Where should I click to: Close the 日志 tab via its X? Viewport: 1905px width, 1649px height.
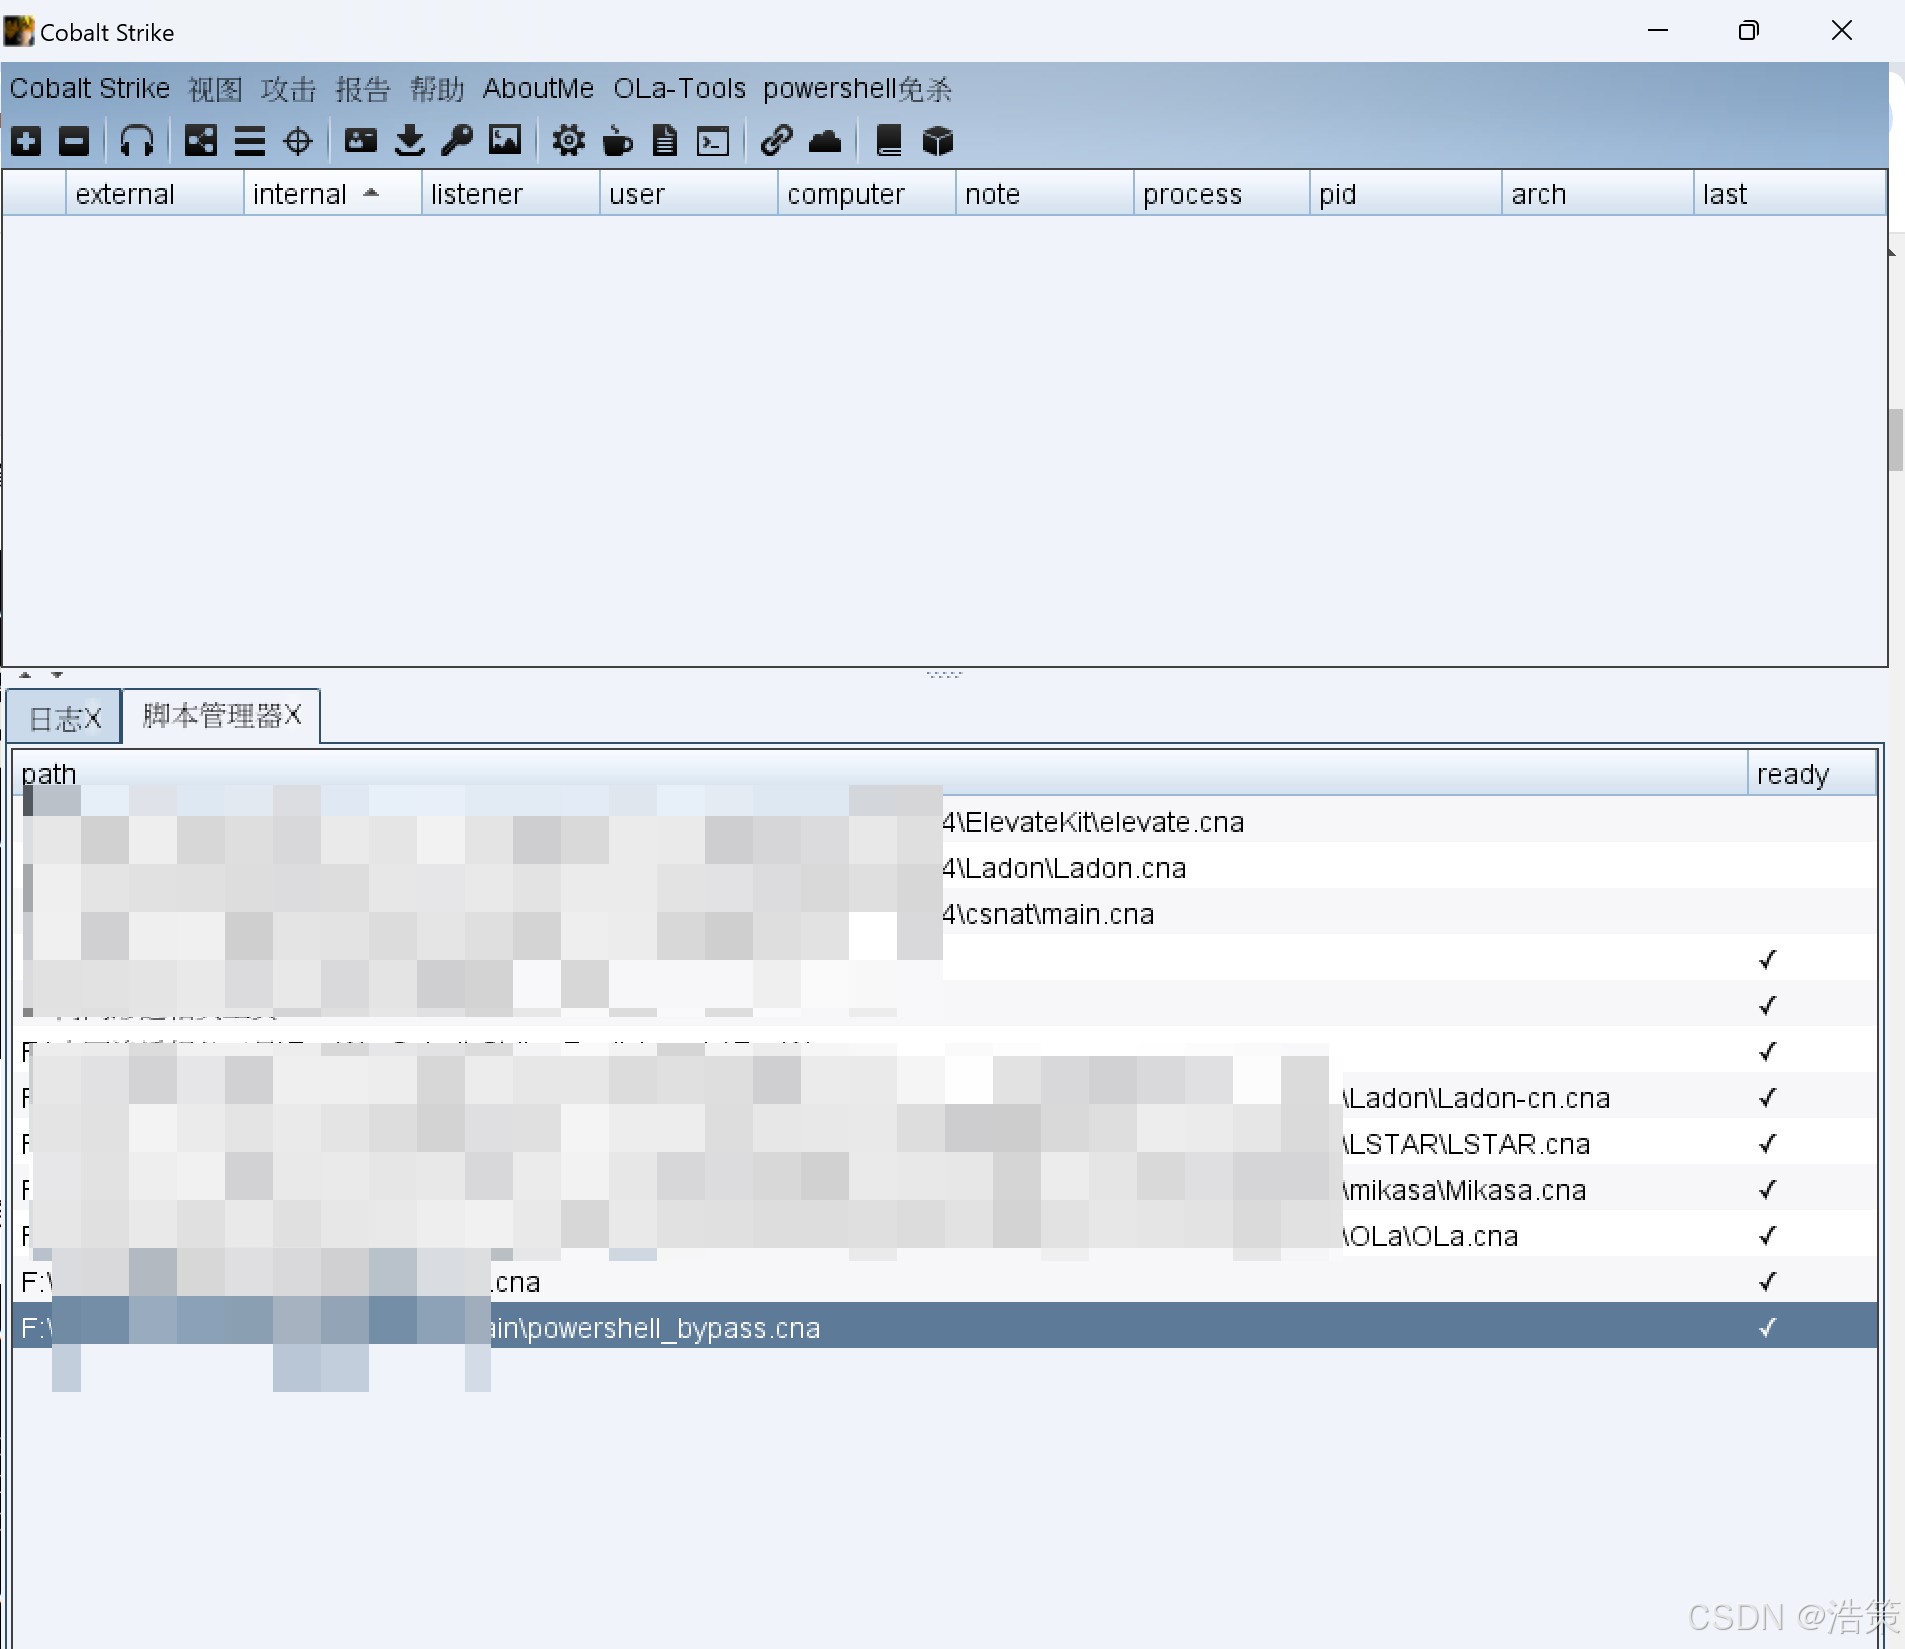92,718
